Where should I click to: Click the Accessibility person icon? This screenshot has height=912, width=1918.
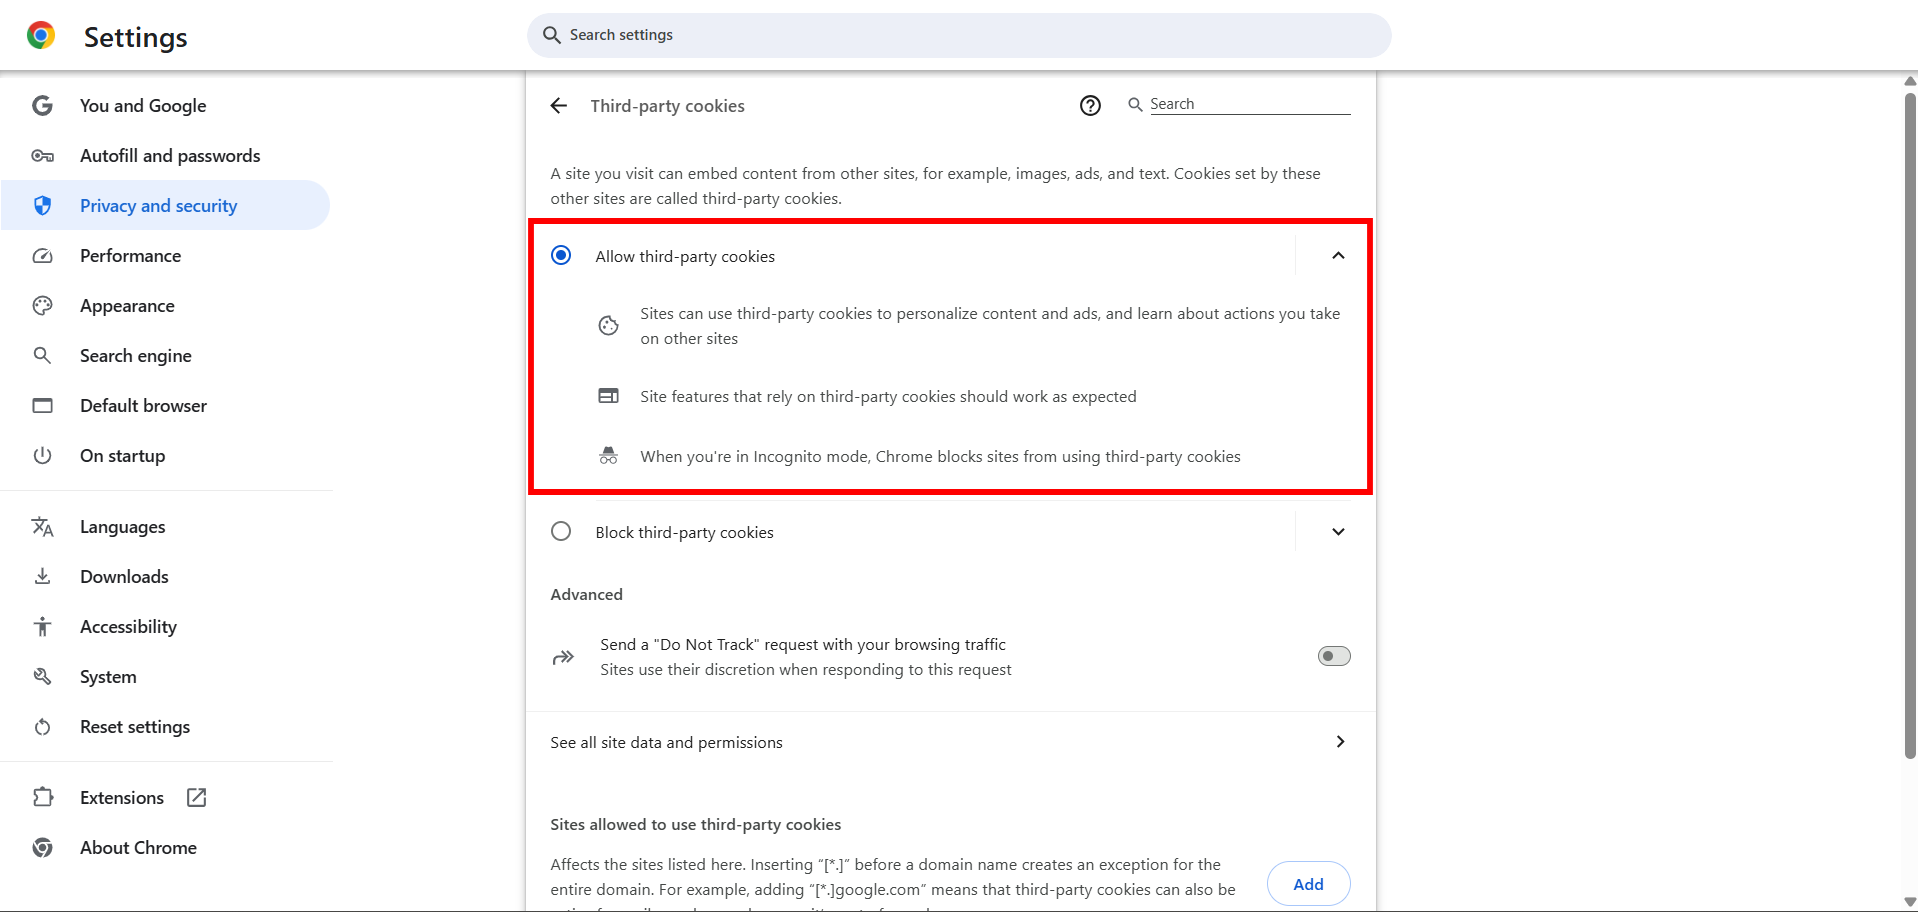click(42, 627)
